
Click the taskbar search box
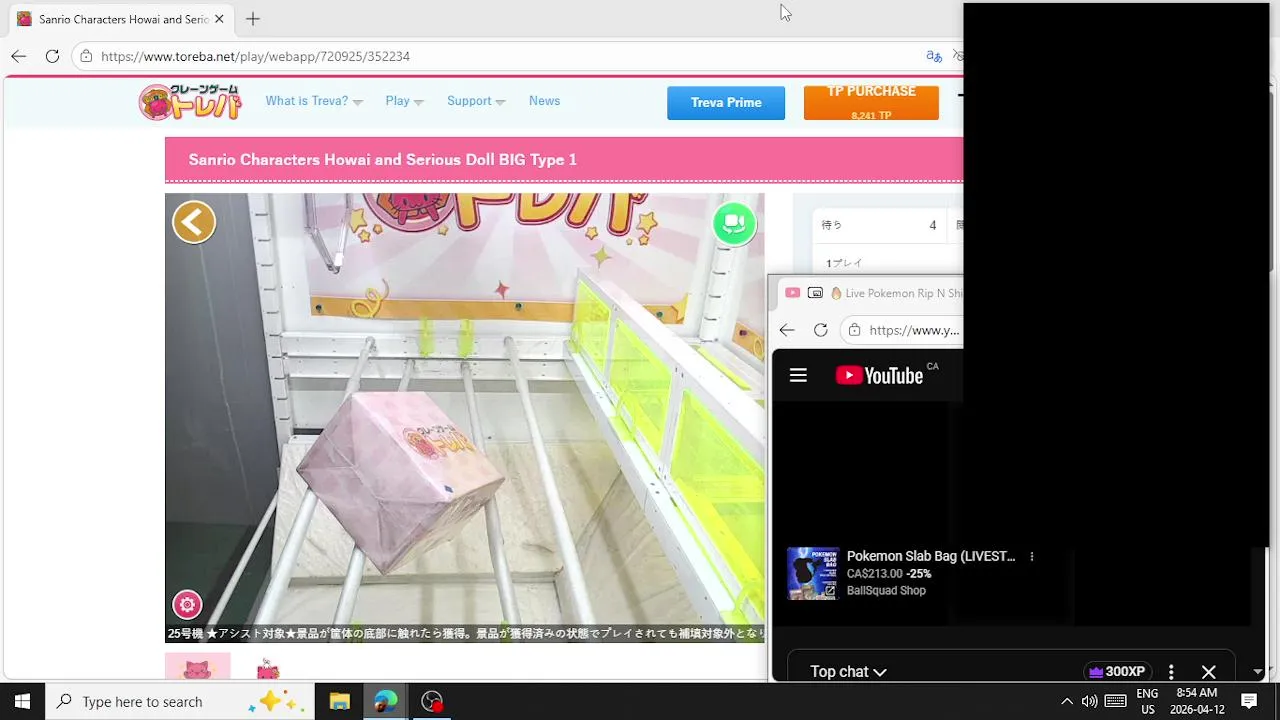click(x=180, y=701)
